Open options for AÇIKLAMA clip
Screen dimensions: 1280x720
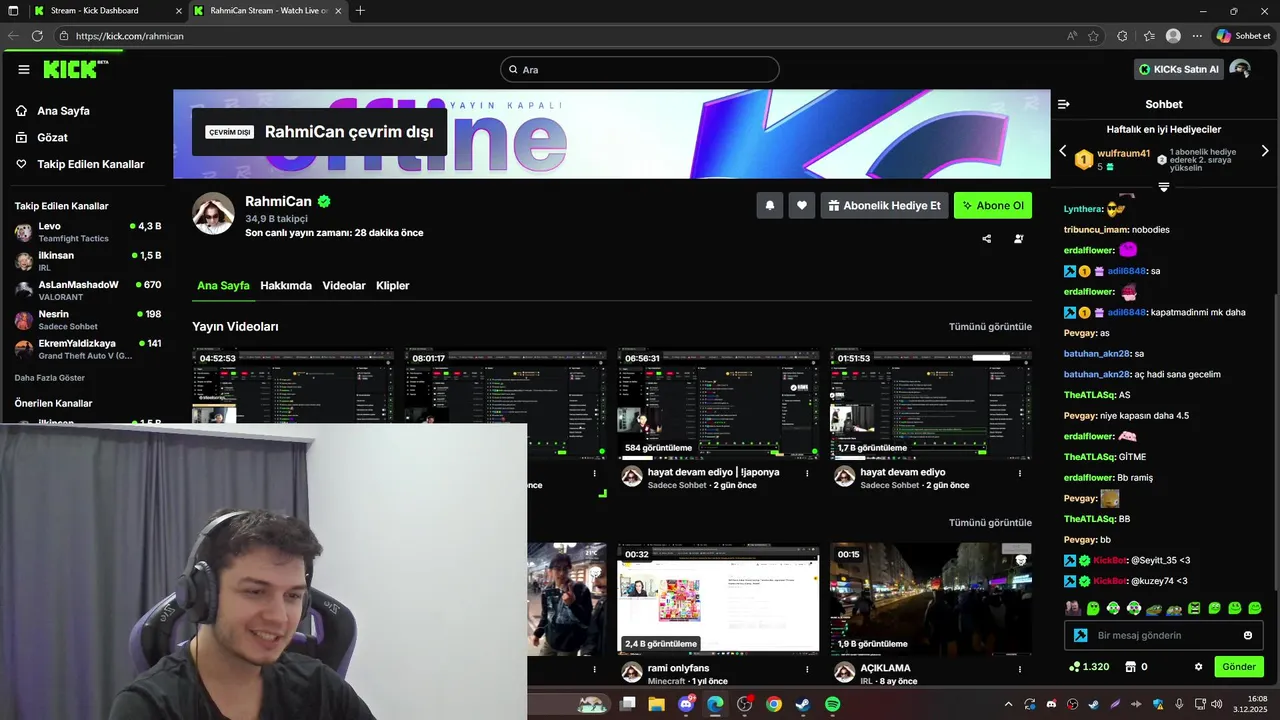(x=1021, y=669)
